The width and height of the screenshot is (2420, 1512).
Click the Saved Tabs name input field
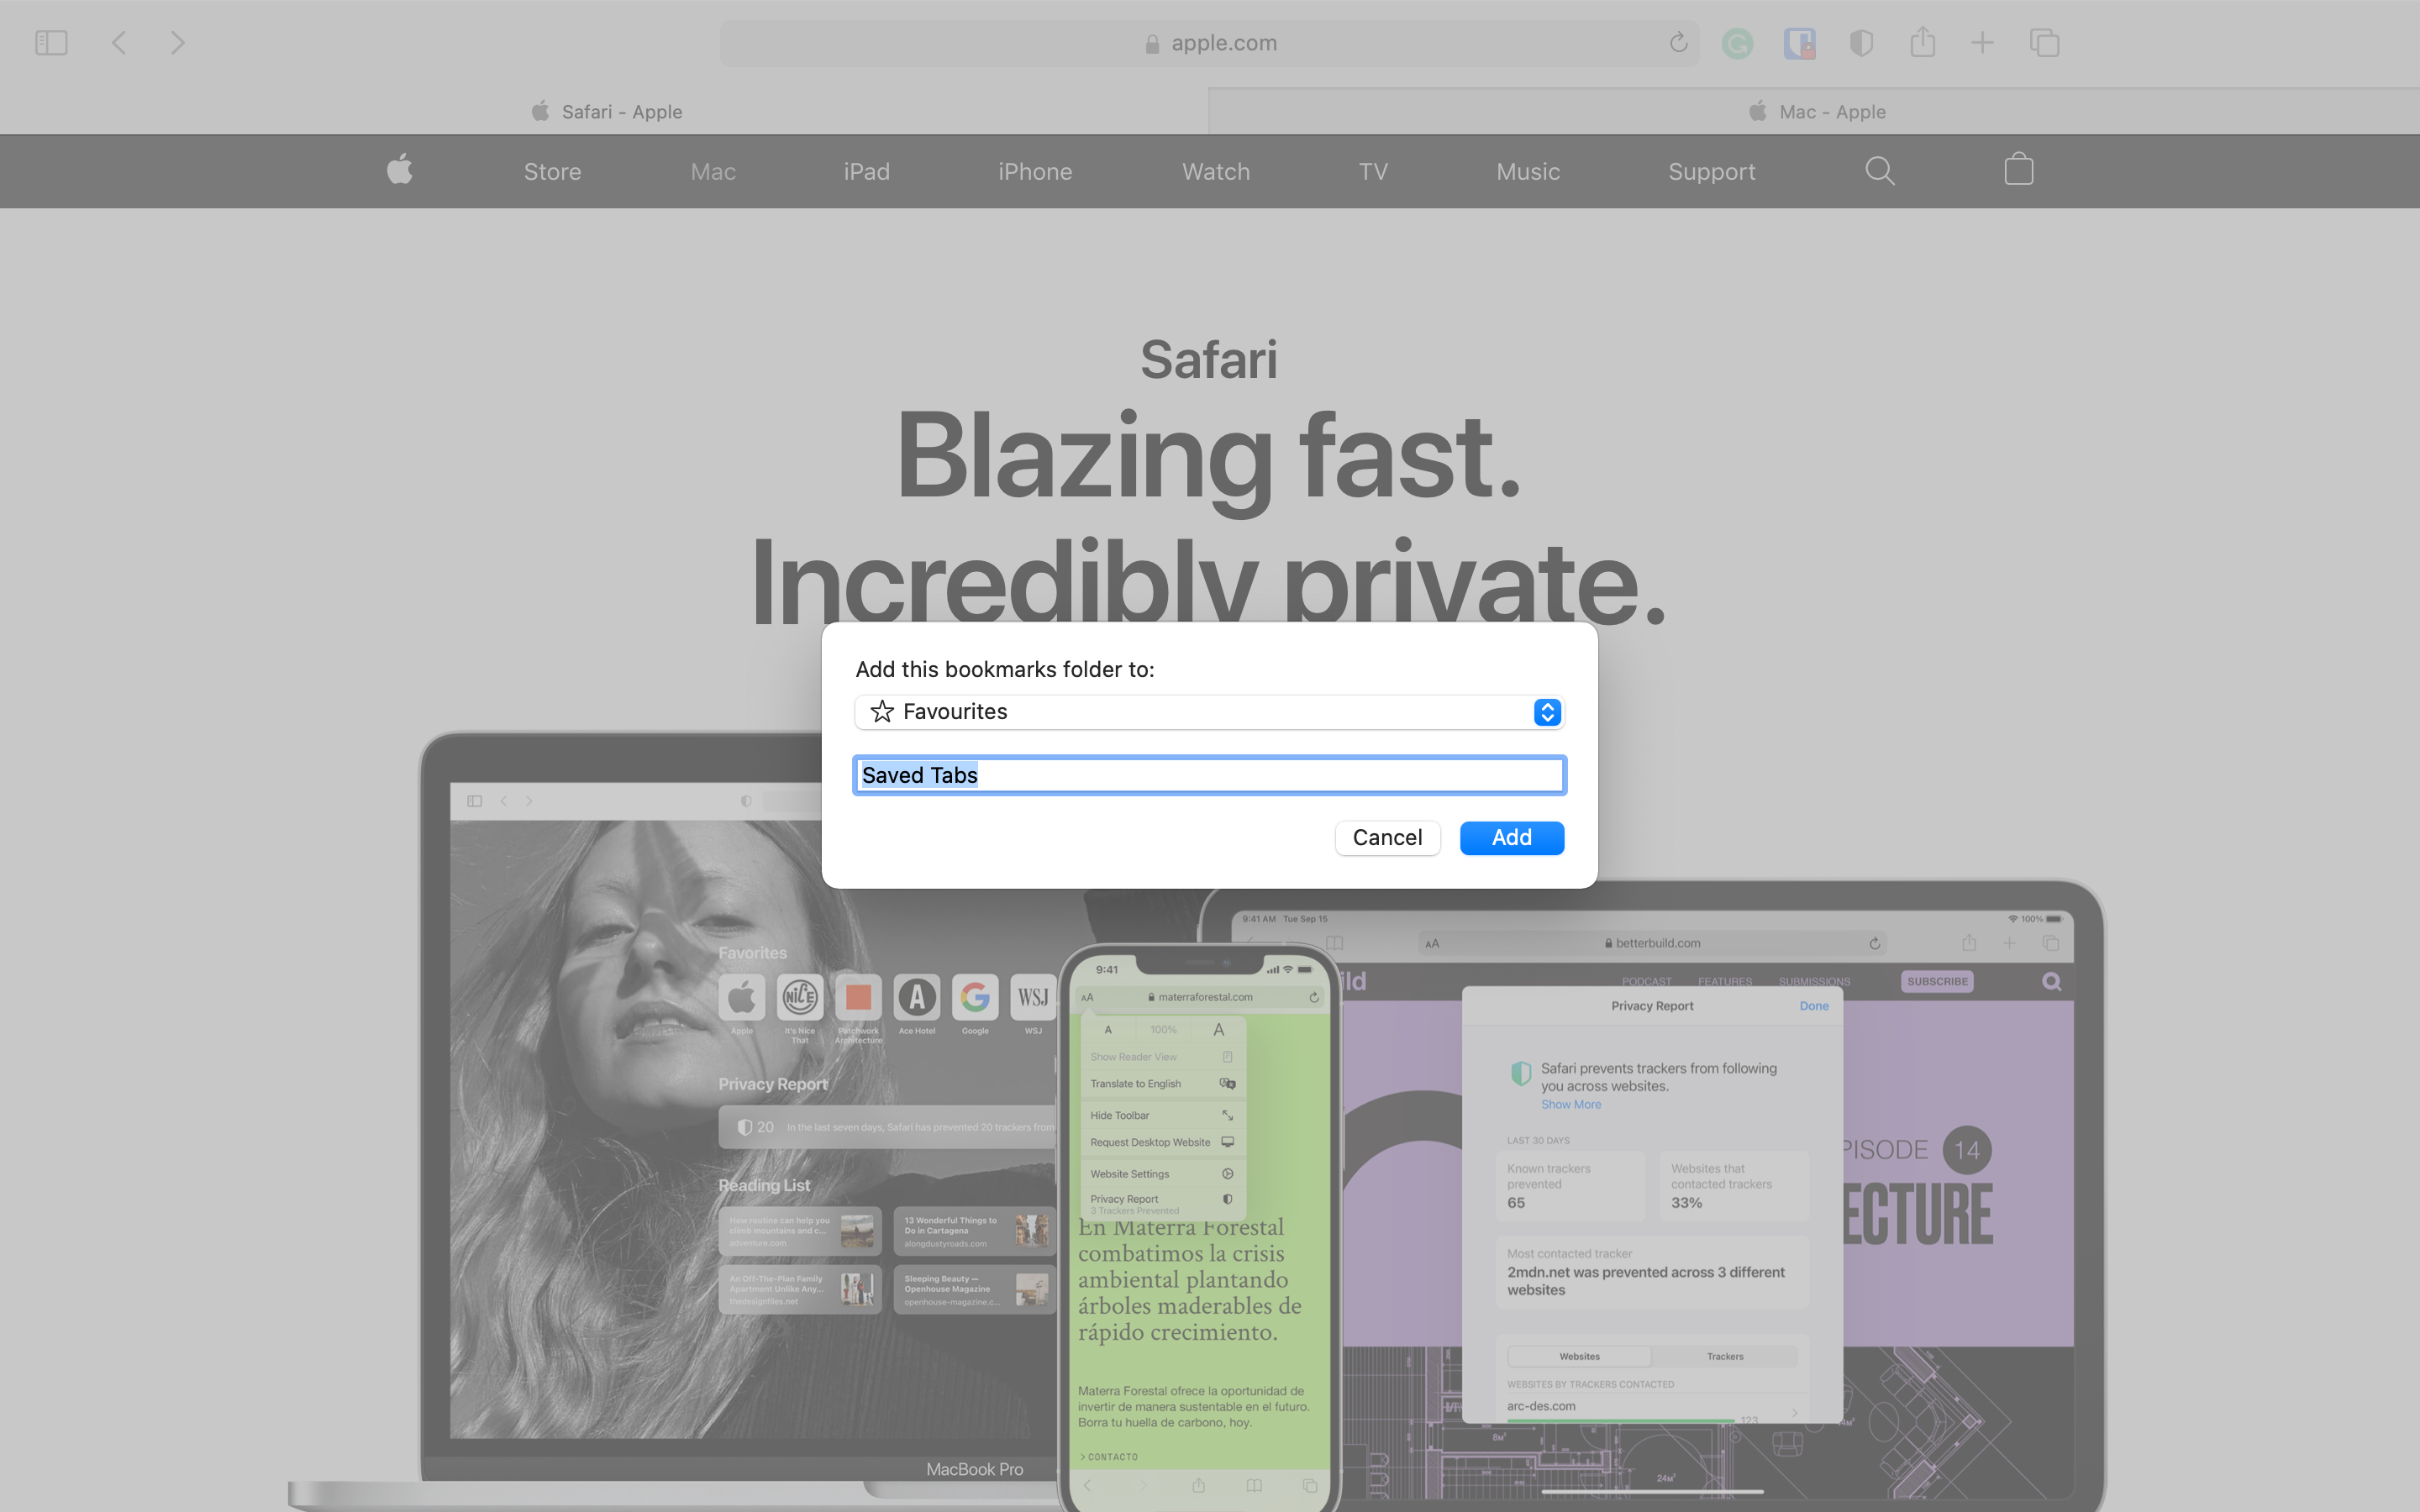1209,775
